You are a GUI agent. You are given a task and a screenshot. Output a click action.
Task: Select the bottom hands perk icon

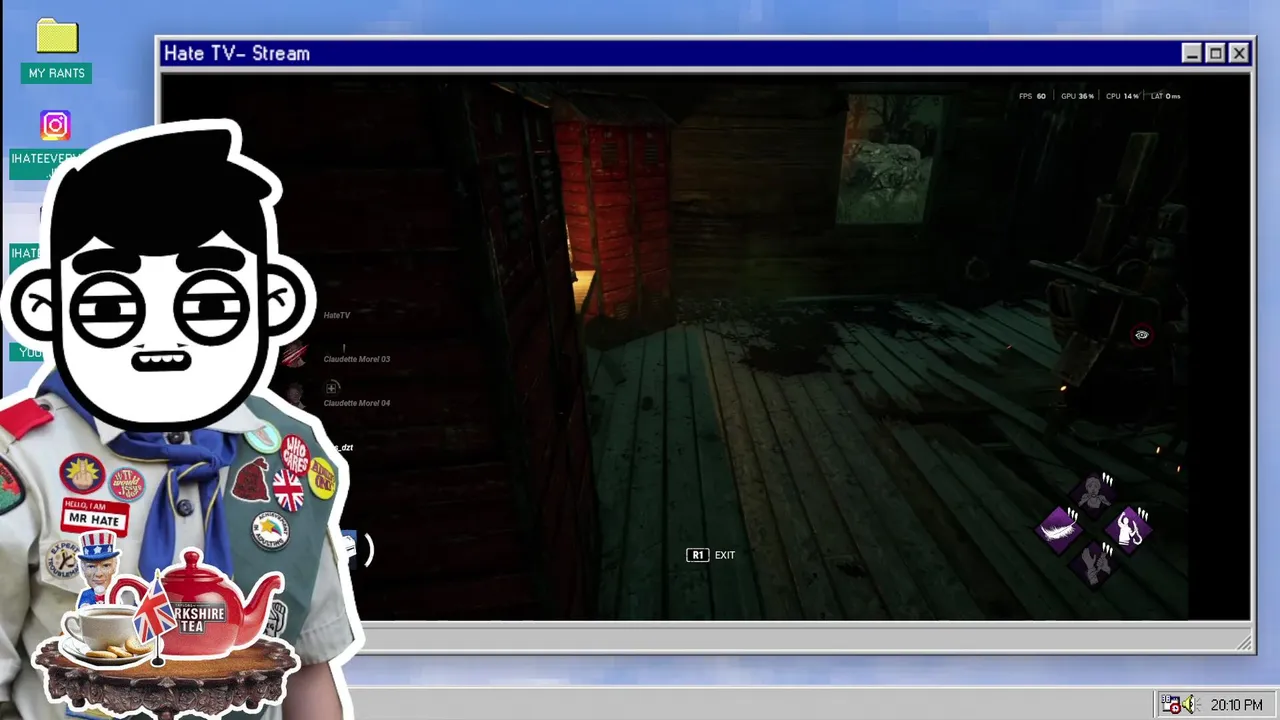coord(1094,563)
